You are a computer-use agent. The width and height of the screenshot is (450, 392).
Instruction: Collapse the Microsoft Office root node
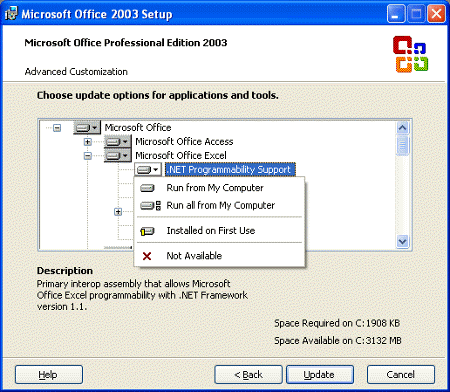pyautogui.click(x=57, y=128)
